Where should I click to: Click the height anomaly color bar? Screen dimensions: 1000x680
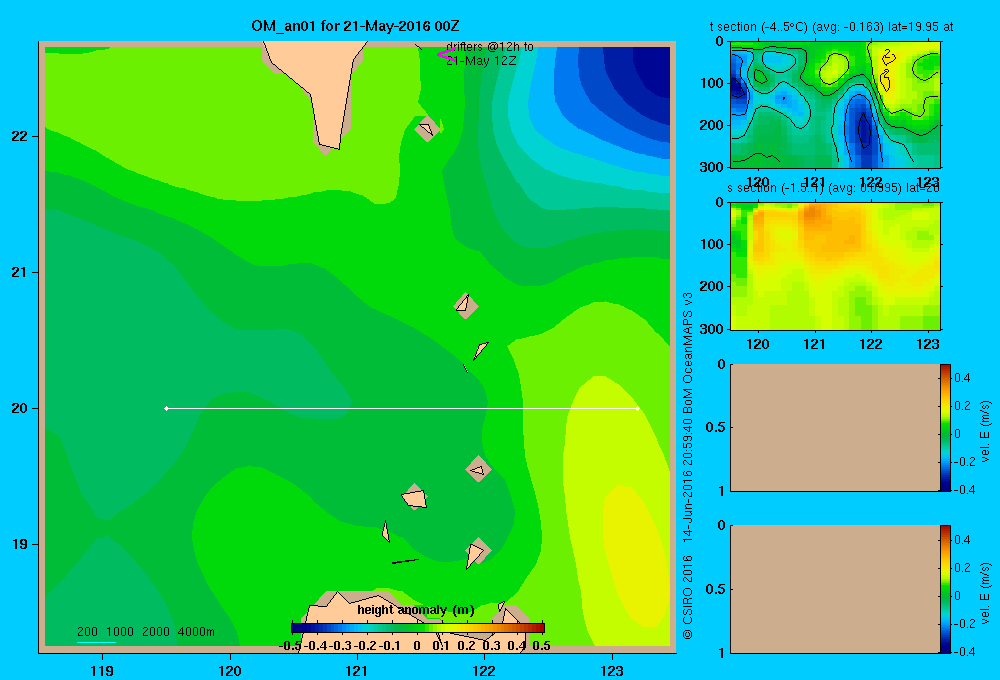tap(418, 628)
